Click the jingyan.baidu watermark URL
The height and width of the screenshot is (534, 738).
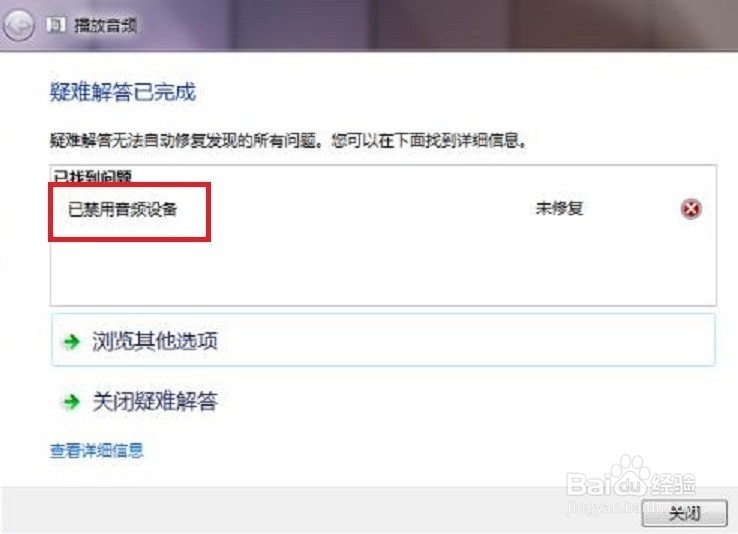click(612, 508)
